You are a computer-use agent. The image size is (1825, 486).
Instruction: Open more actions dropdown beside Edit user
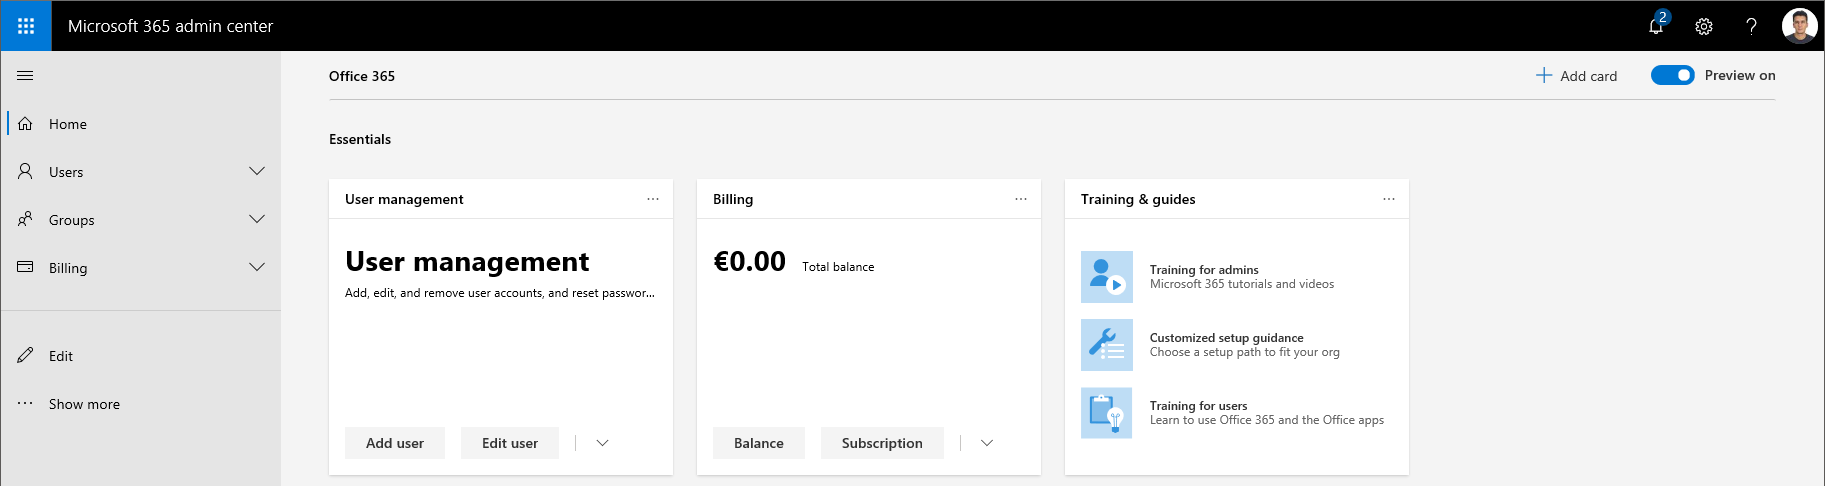(x=602, y=443)
